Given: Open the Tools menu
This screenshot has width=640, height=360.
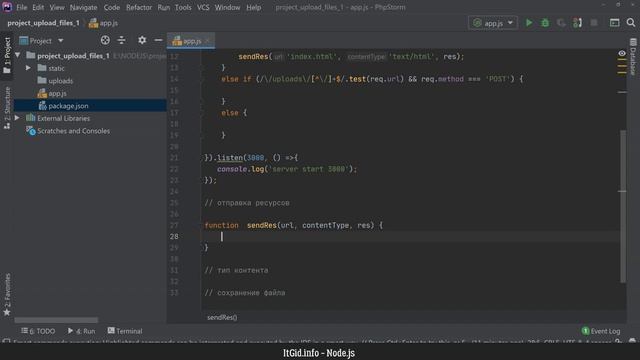Looking at the screenshot, I should pyautogui.click(x=183, y=7).
